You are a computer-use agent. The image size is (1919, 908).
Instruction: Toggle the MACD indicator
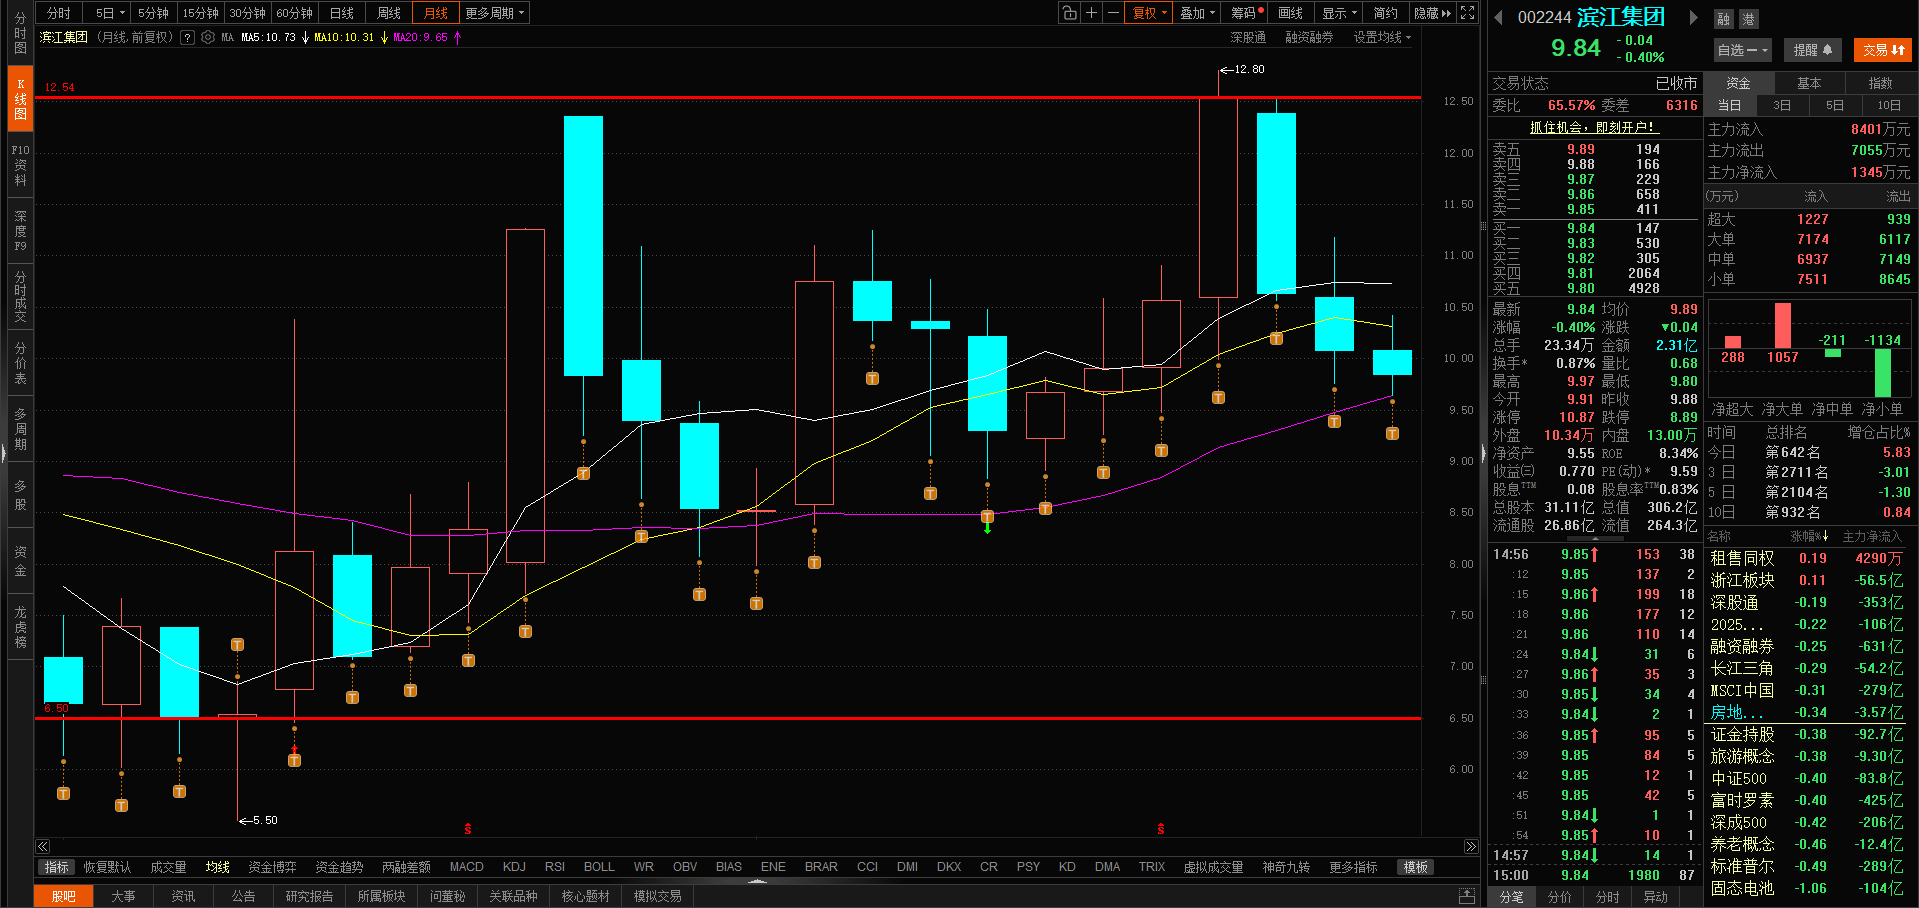point(466,867)
